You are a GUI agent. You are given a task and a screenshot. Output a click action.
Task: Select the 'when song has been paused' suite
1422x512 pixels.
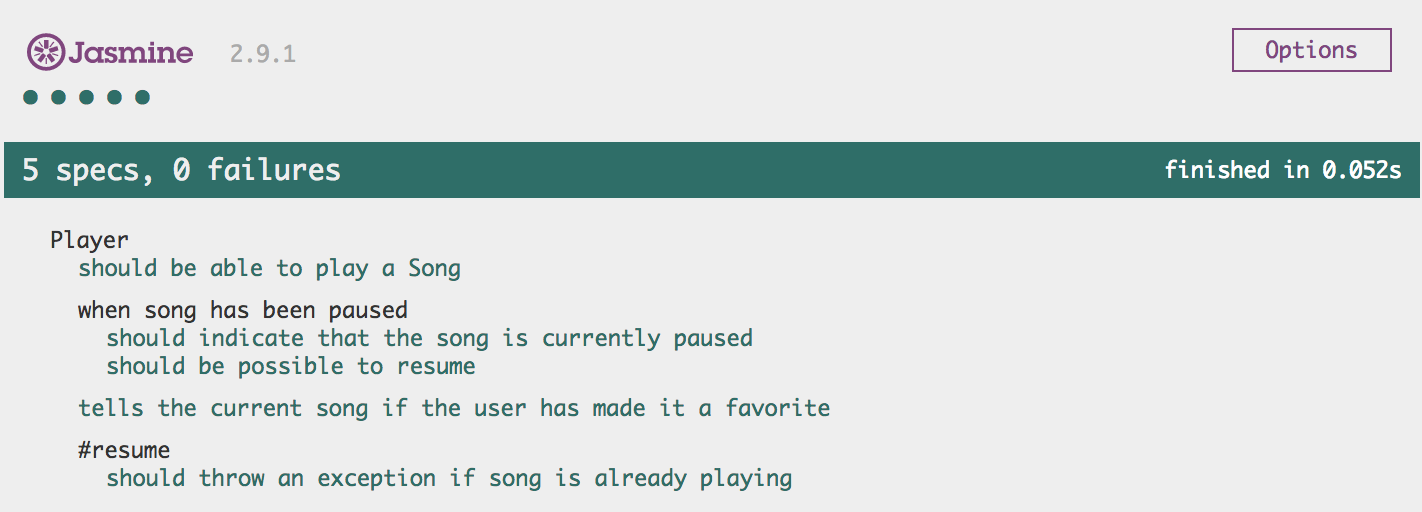(243, 310)
